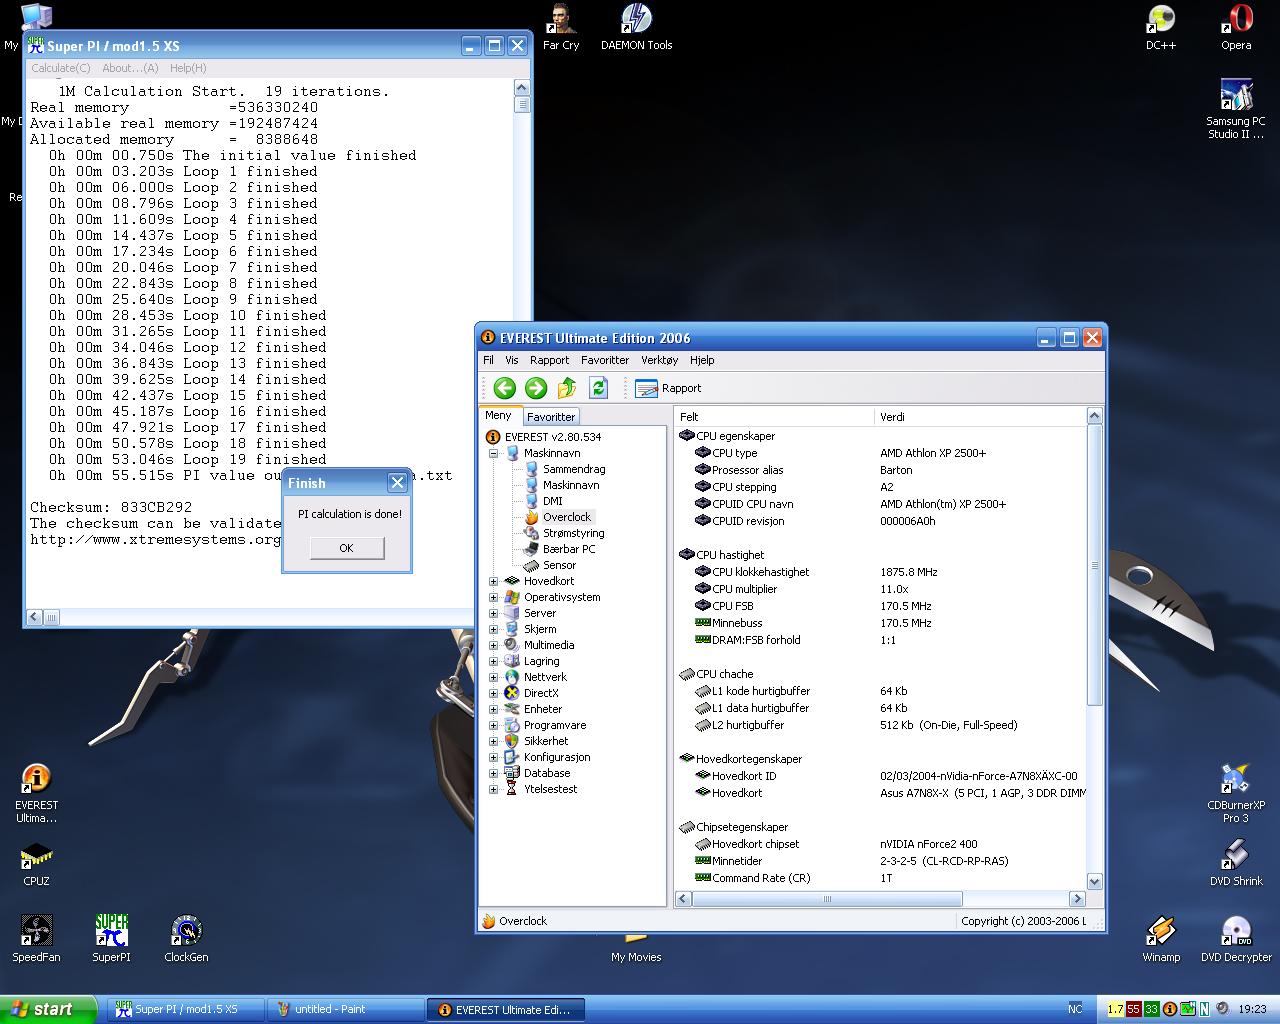Click the CPU klokkehastighet row
Screen dimensions: 1280x1024
(x=880, y=572)
